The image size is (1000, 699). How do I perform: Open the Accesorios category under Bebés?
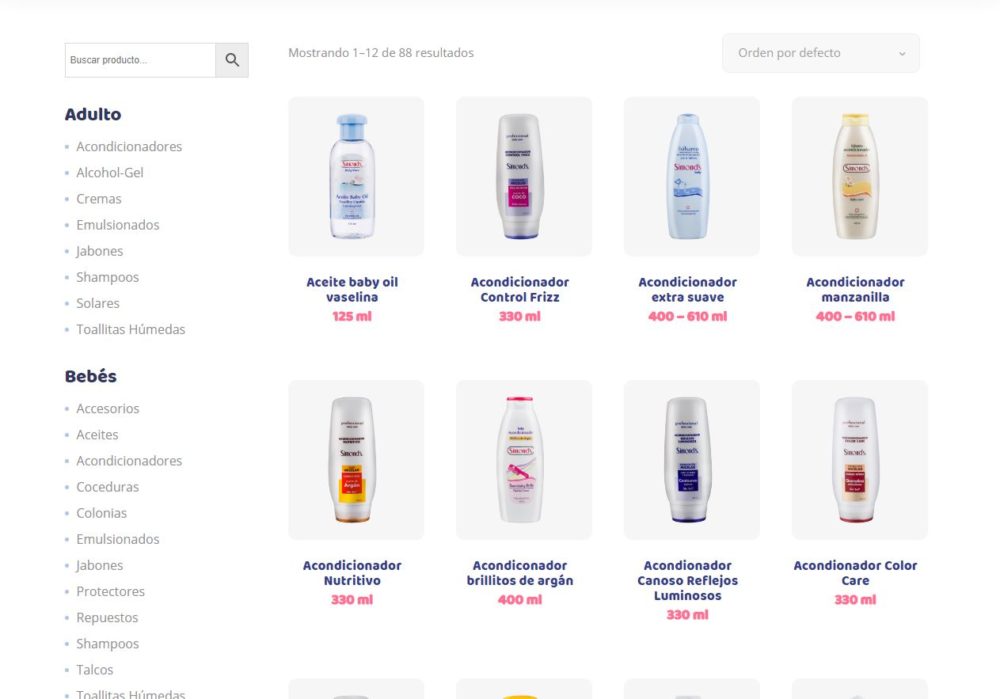[x=108, y=409]
